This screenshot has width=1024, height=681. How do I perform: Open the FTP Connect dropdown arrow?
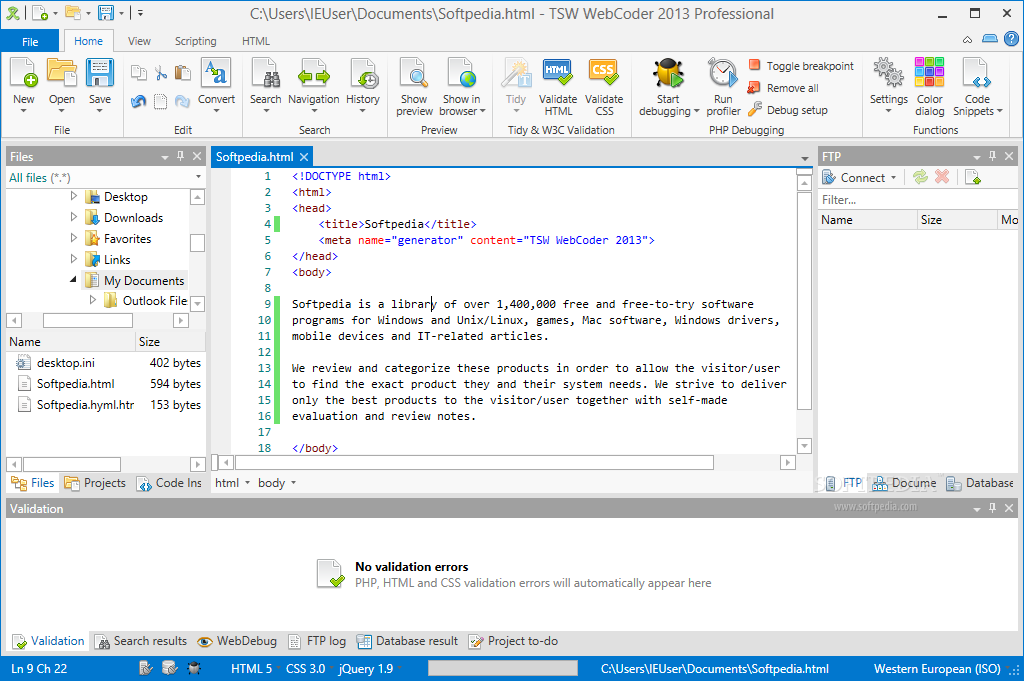tap(893, 178)
